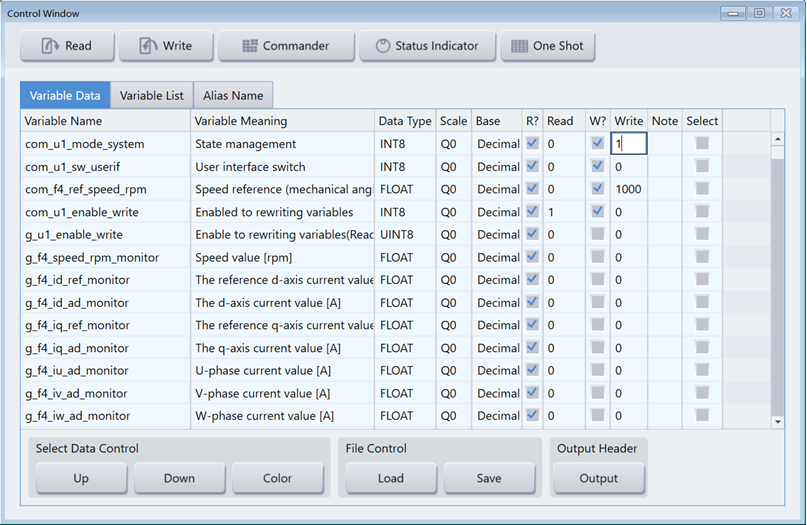The width and height of the screenshot is (807, 525).
Task: Maximize the Control Window
Action: pyautogui.click(x=759, y=13)
